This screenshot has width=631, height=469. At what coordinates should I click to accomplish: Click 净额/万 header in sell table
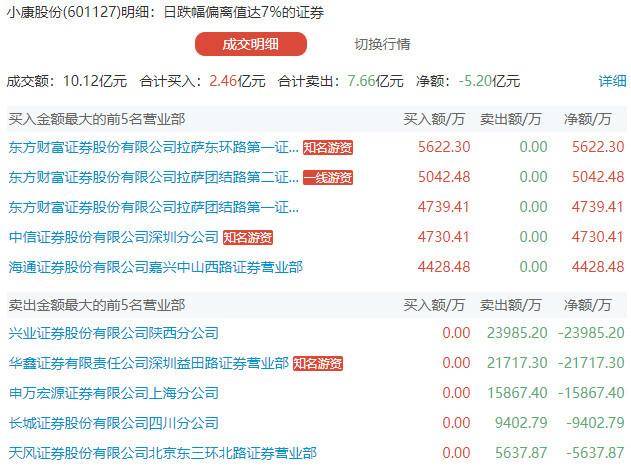pos(587,305)
